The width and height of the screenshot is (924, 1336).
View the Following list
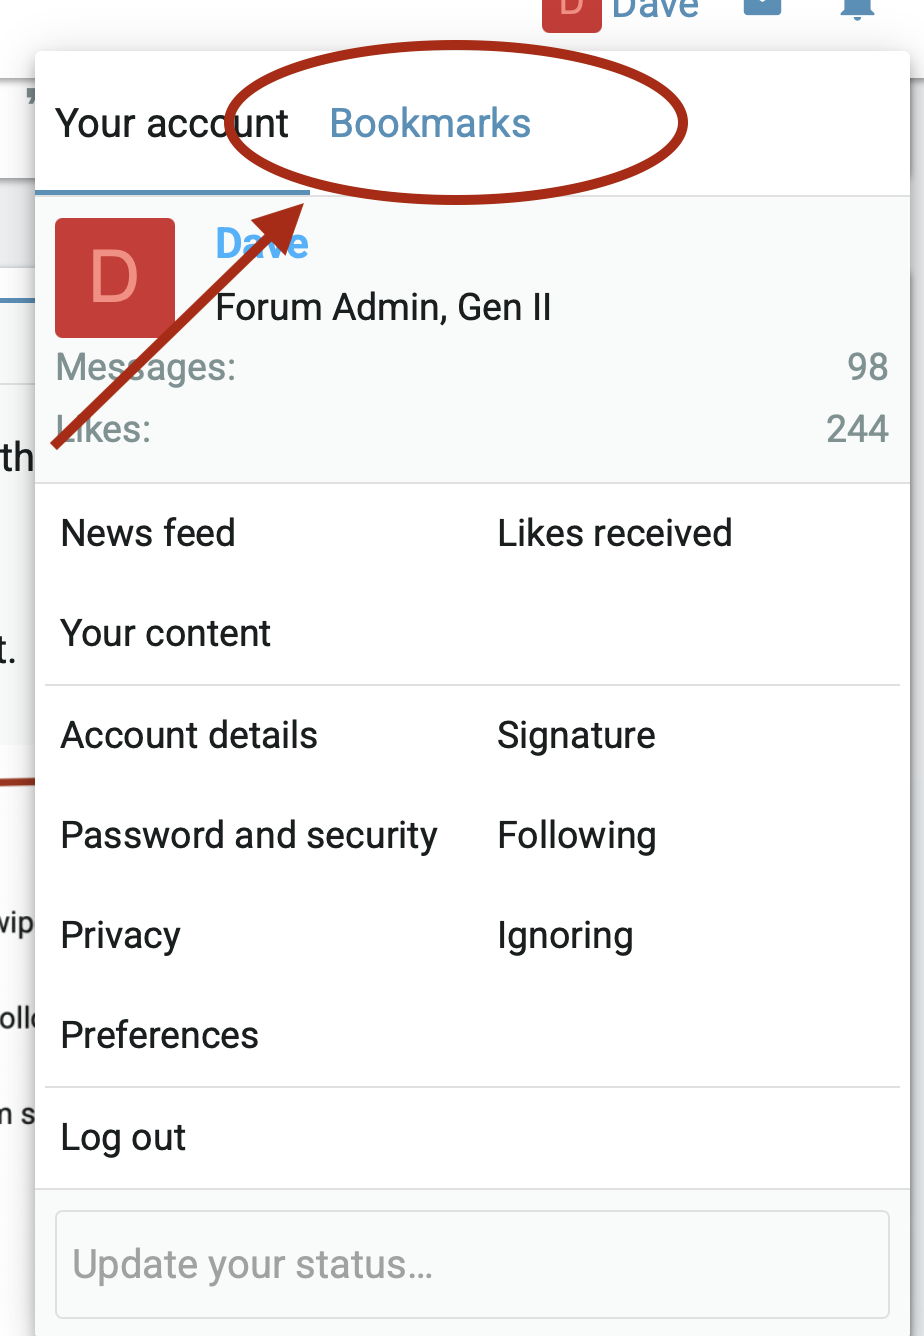(x=576, y=835)
